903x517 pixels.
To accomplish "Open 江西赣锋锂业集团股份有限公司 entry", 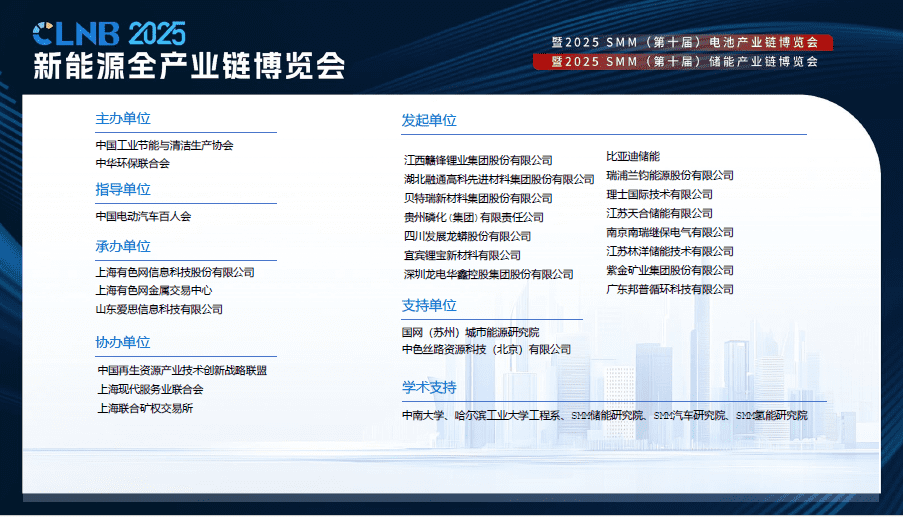I will tap(478, 160).
